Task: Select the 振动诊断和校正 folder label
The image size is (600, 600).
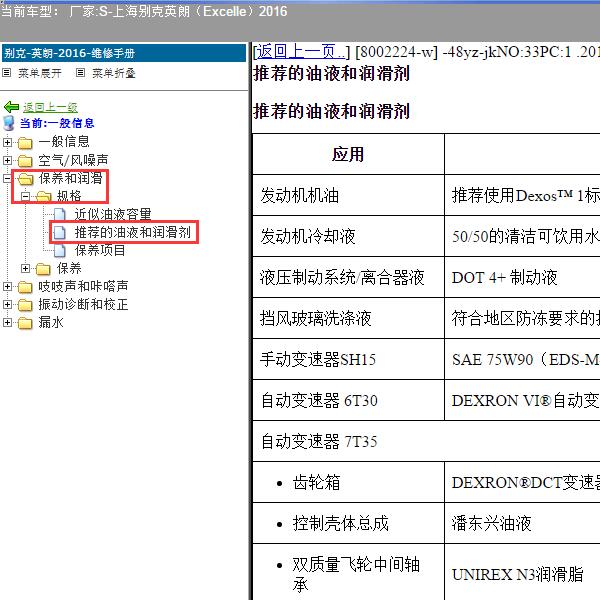Action: point(83,304)
